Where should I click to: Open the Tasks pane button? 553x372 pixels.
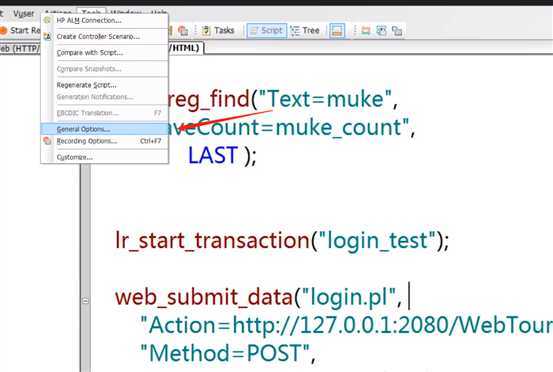pyautogui.click(x=218, y=31)
